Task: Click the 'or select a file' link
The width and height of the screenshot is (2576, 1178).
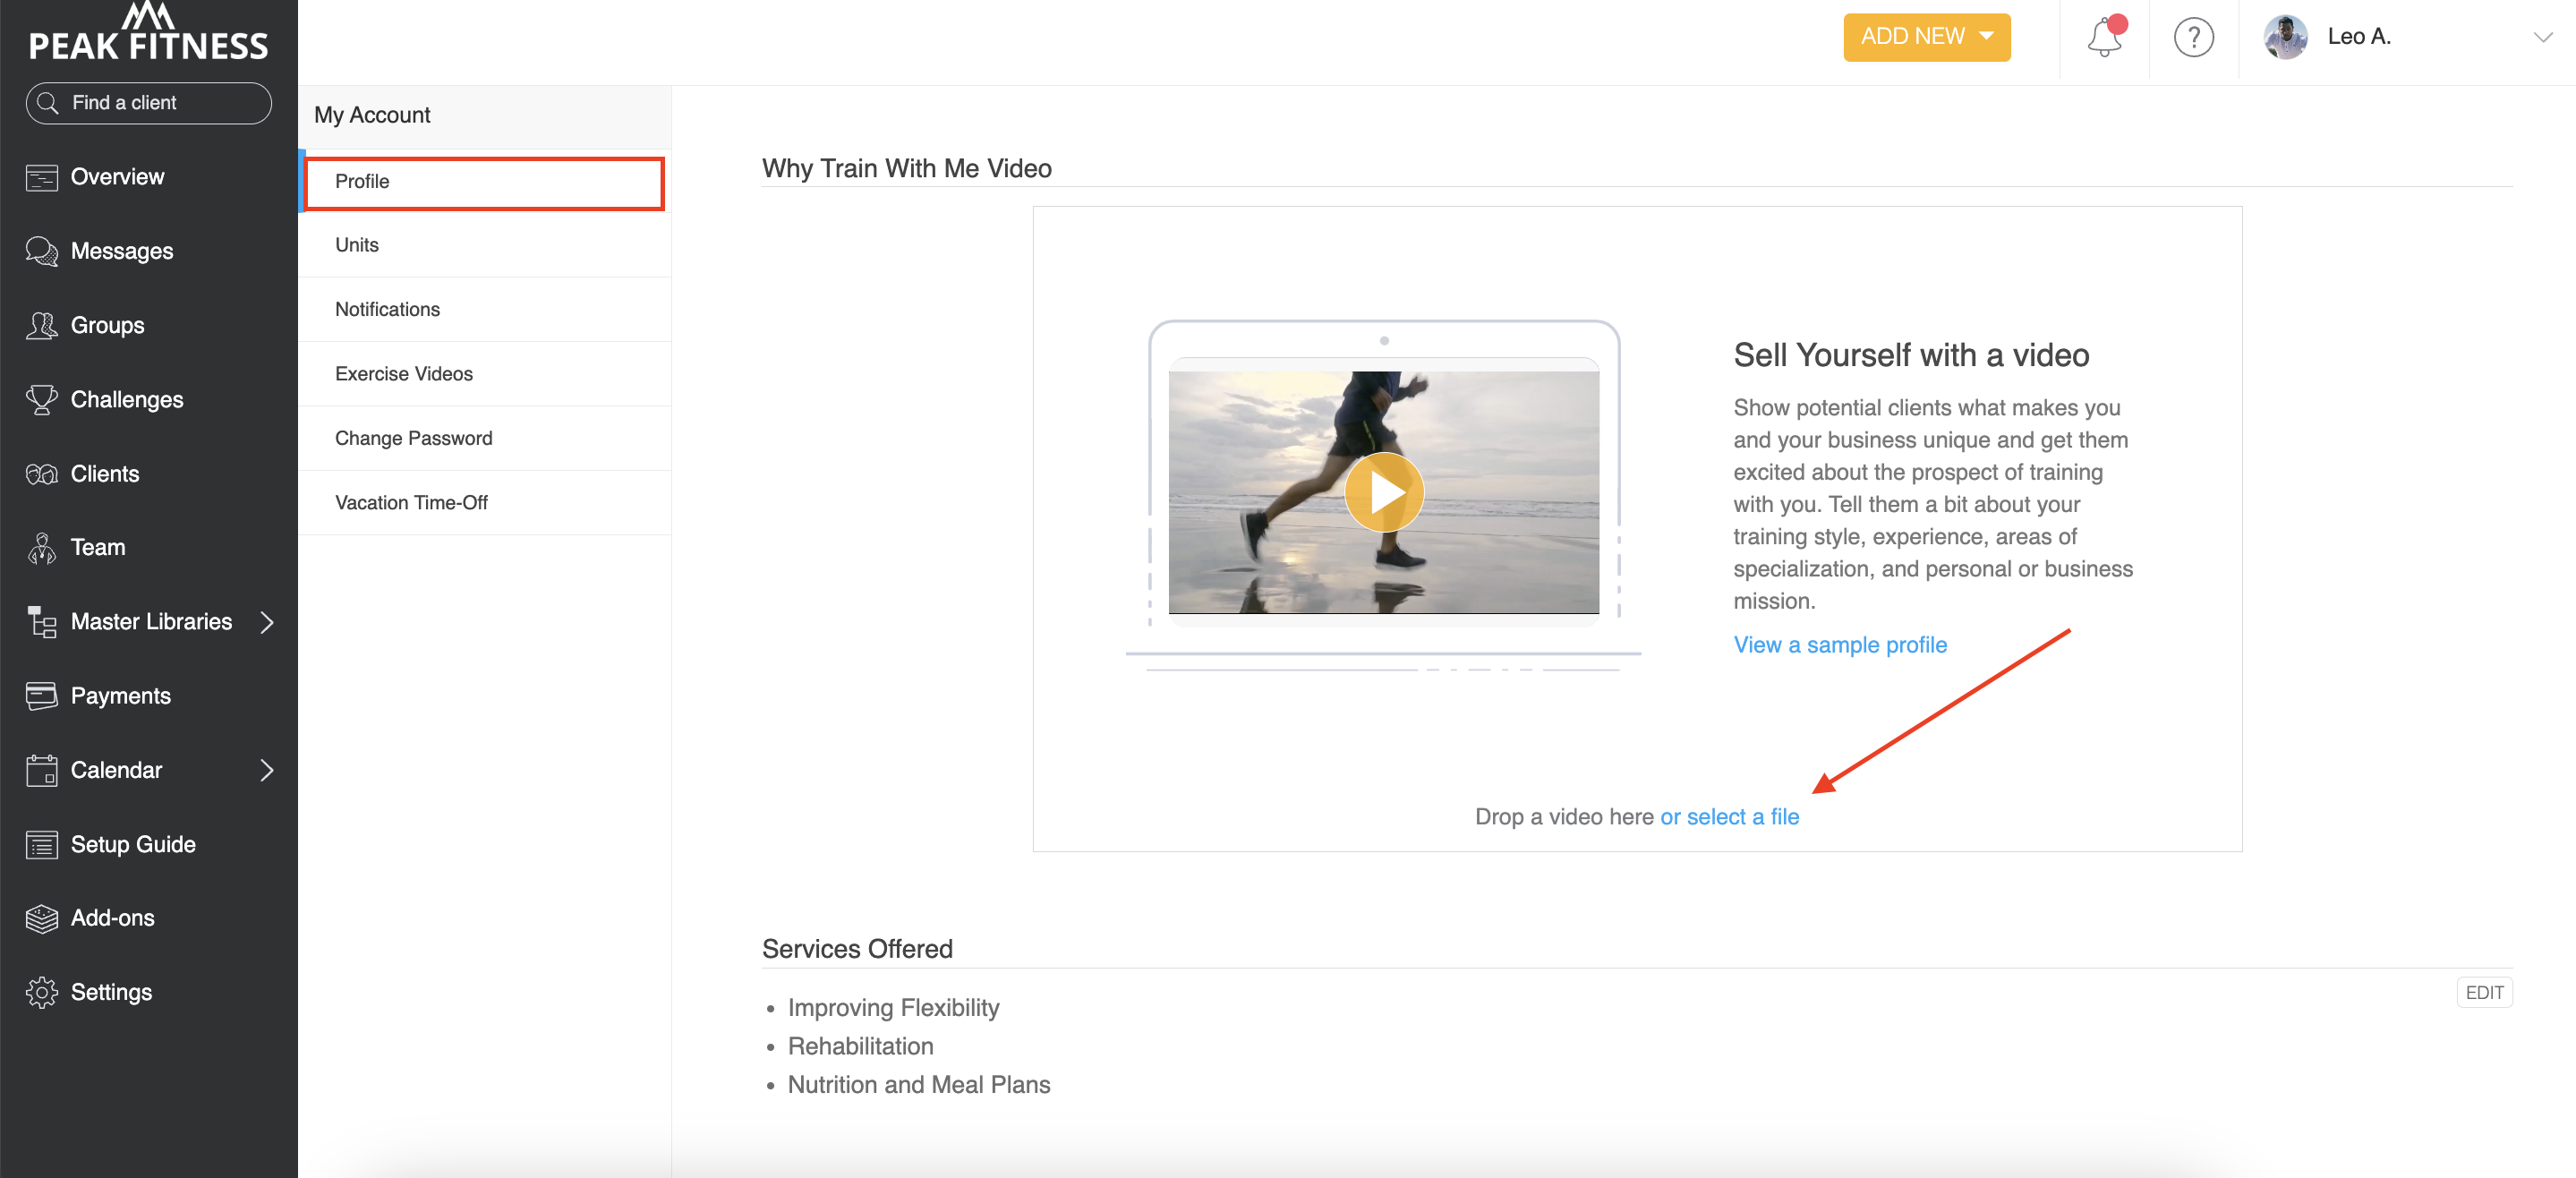Action: pyautogui.click(x=1729, y=817)
